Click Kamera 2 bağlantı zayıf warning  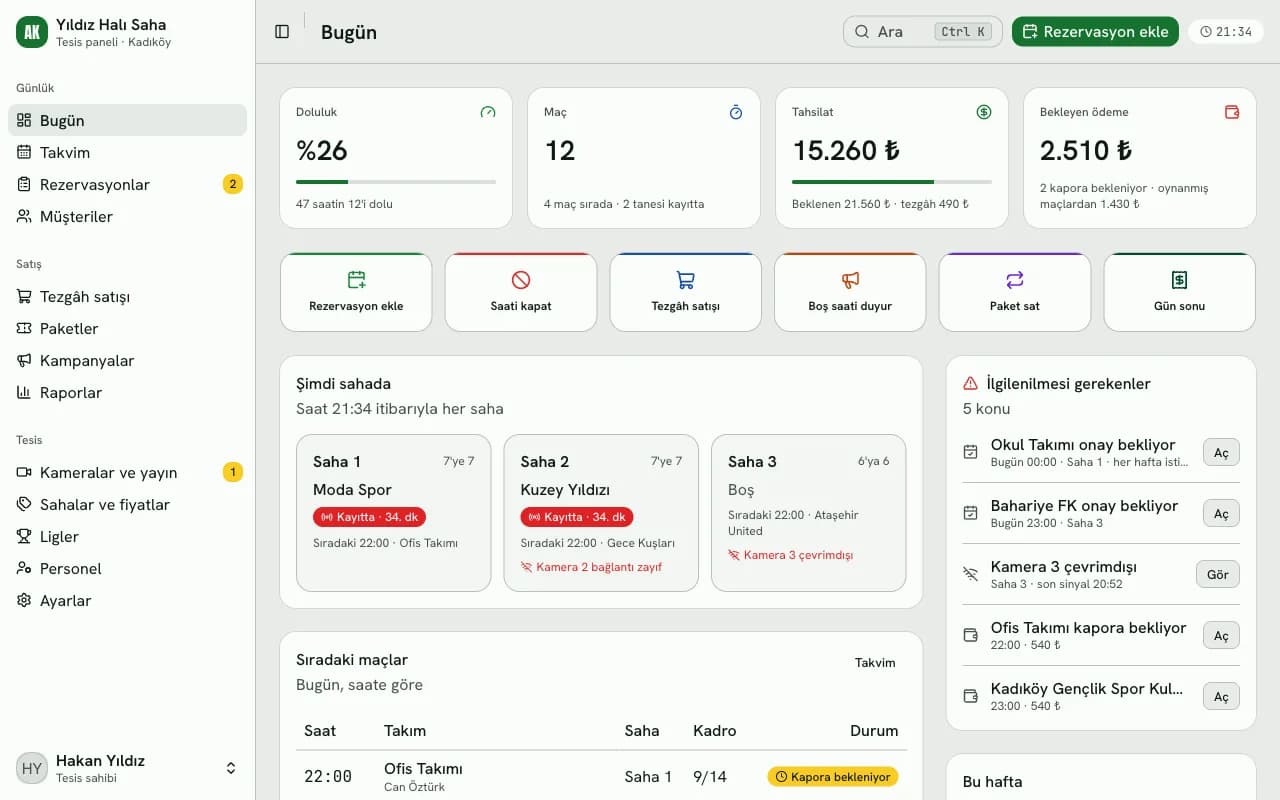click(x=591, y=567)
